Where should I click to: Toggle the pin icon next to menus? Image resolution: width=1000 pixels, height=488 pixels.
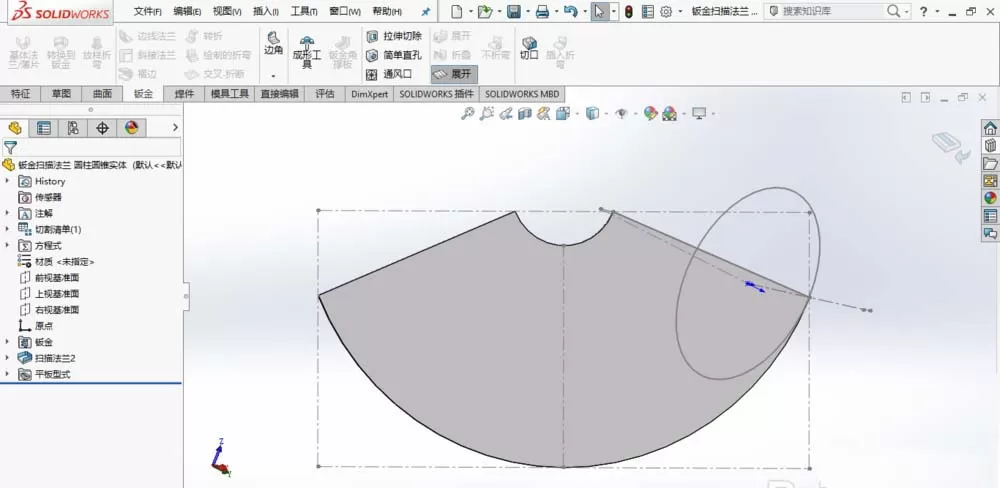426,11
